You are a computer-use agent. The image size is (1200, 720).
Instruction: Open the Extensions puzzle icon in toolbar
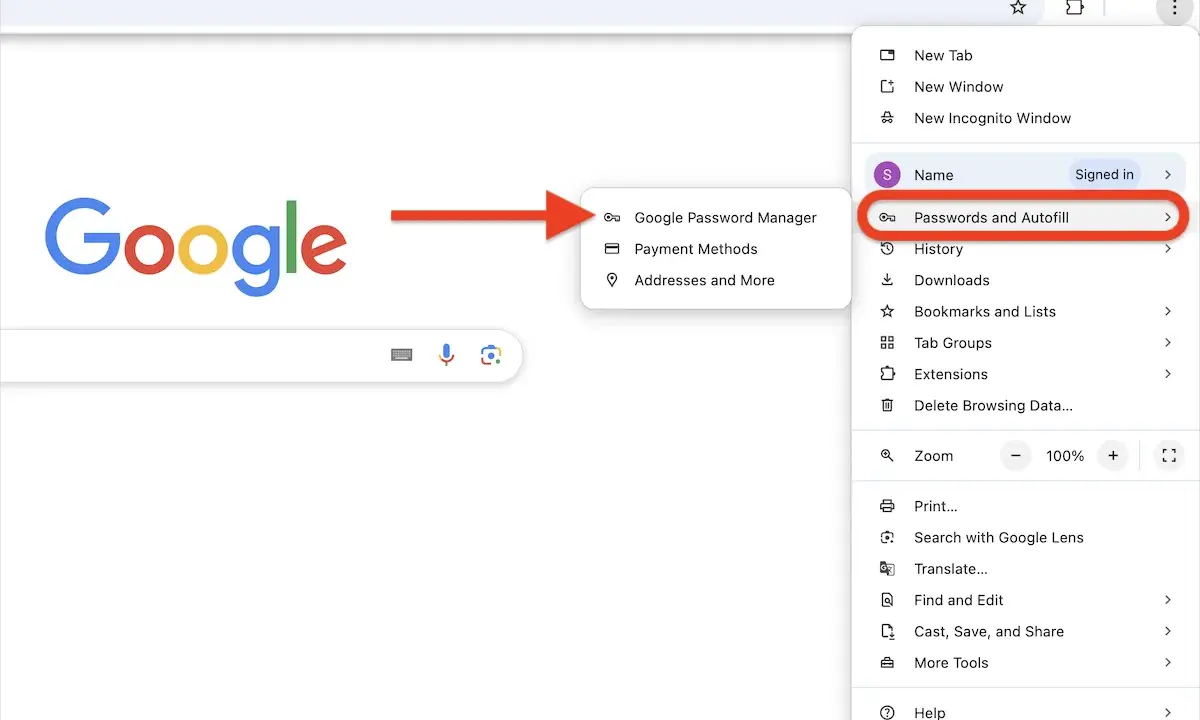[1074, 8]
